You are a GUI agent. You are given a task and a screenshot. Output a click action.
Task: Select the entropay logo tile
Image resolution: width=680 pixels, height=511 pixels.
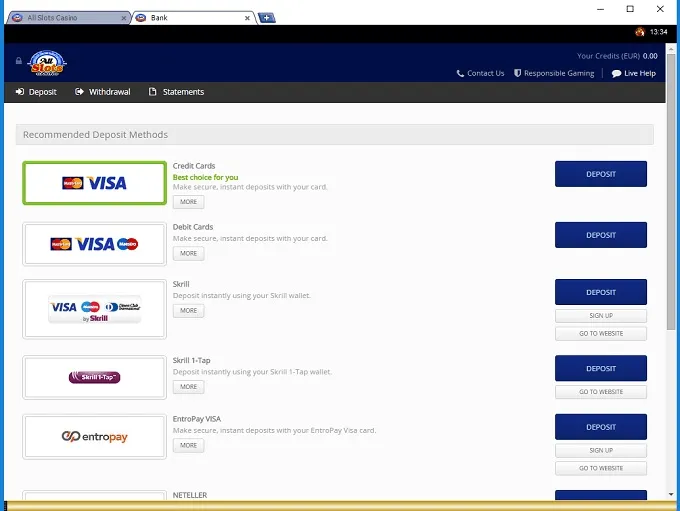[95, 436]
